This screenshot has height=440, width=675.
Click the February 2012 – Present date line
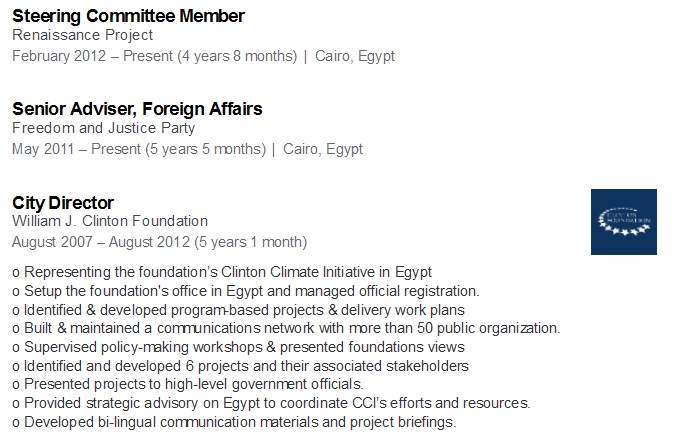[155, 56]
